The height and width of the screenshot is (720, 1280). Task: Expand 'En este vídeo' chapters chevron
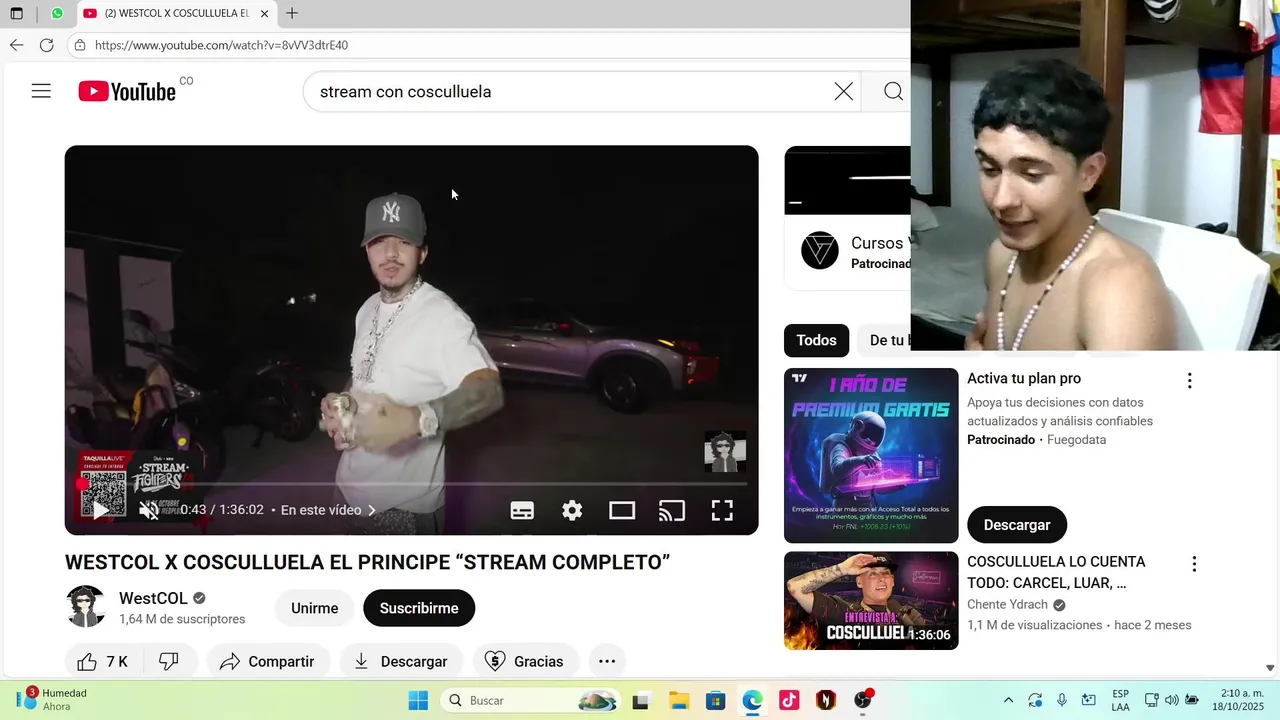[x=372, y=510]
